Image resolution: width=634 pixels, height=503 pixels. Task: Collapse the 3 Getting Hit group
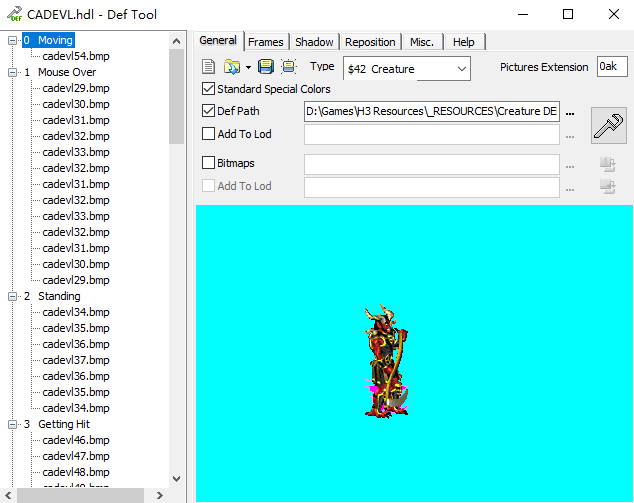click(x=13, y=424)
